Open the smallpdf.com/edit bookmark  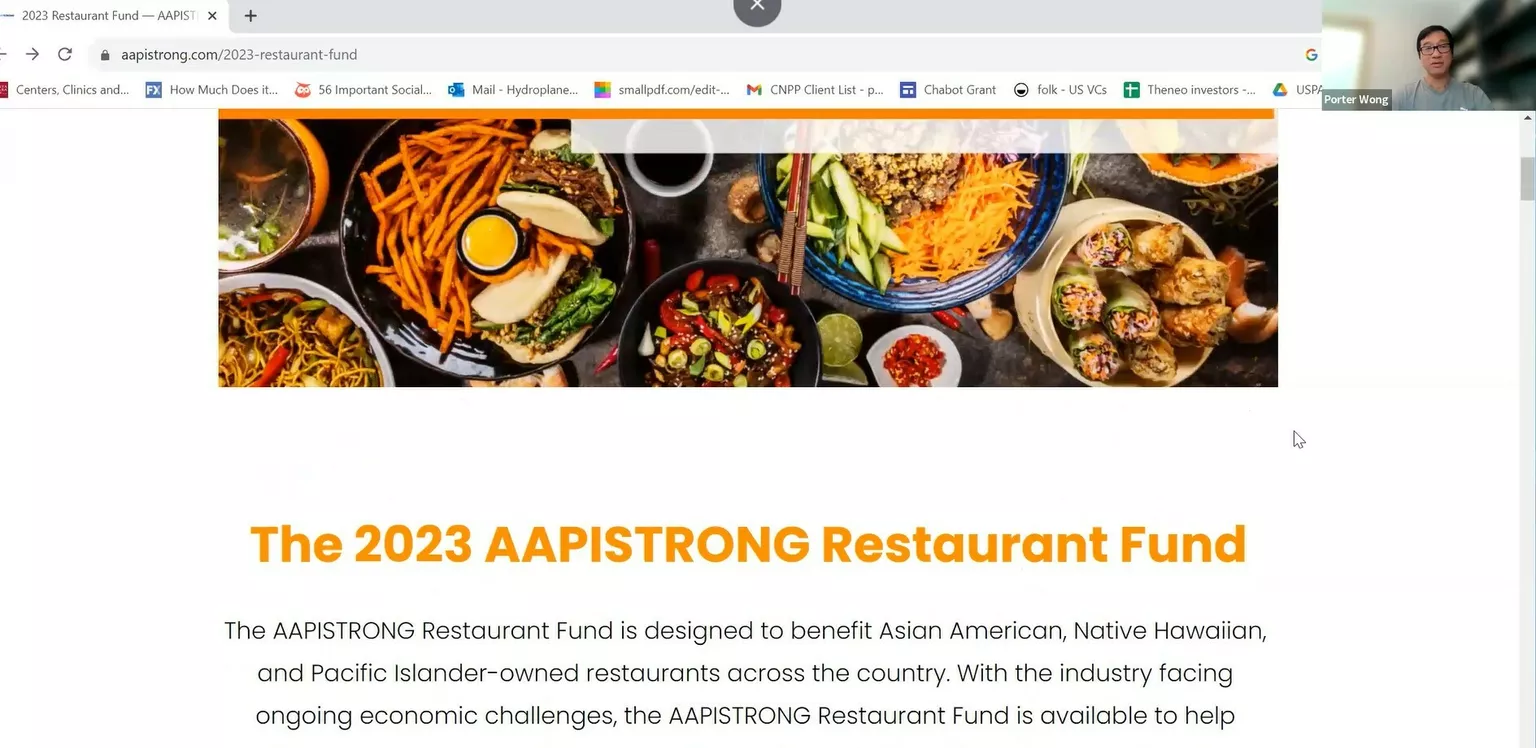(x=662, y=90)
